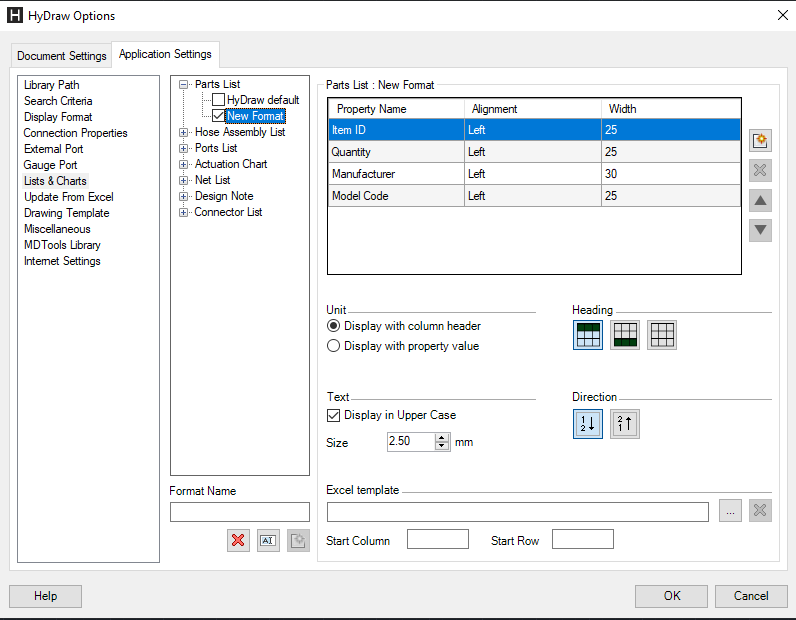
Task: Increase text size with up spinner
Action: 442,438
